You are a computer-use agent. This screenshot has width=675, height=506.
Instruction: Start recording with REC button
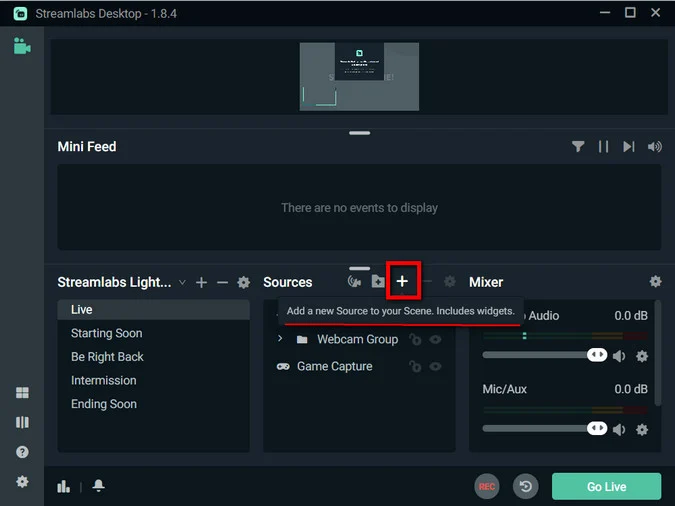(x=487, y=487)
